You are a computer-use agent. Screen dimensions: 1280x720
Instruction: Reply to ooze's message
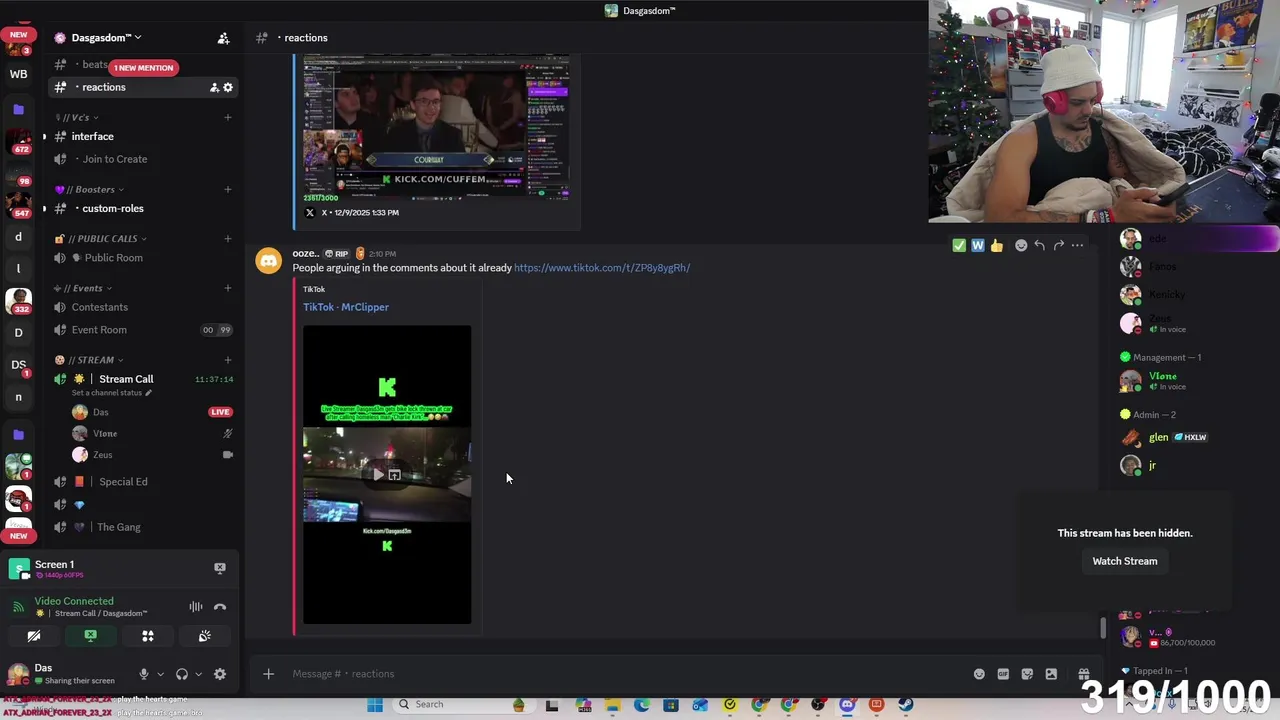pos(1040,245)
